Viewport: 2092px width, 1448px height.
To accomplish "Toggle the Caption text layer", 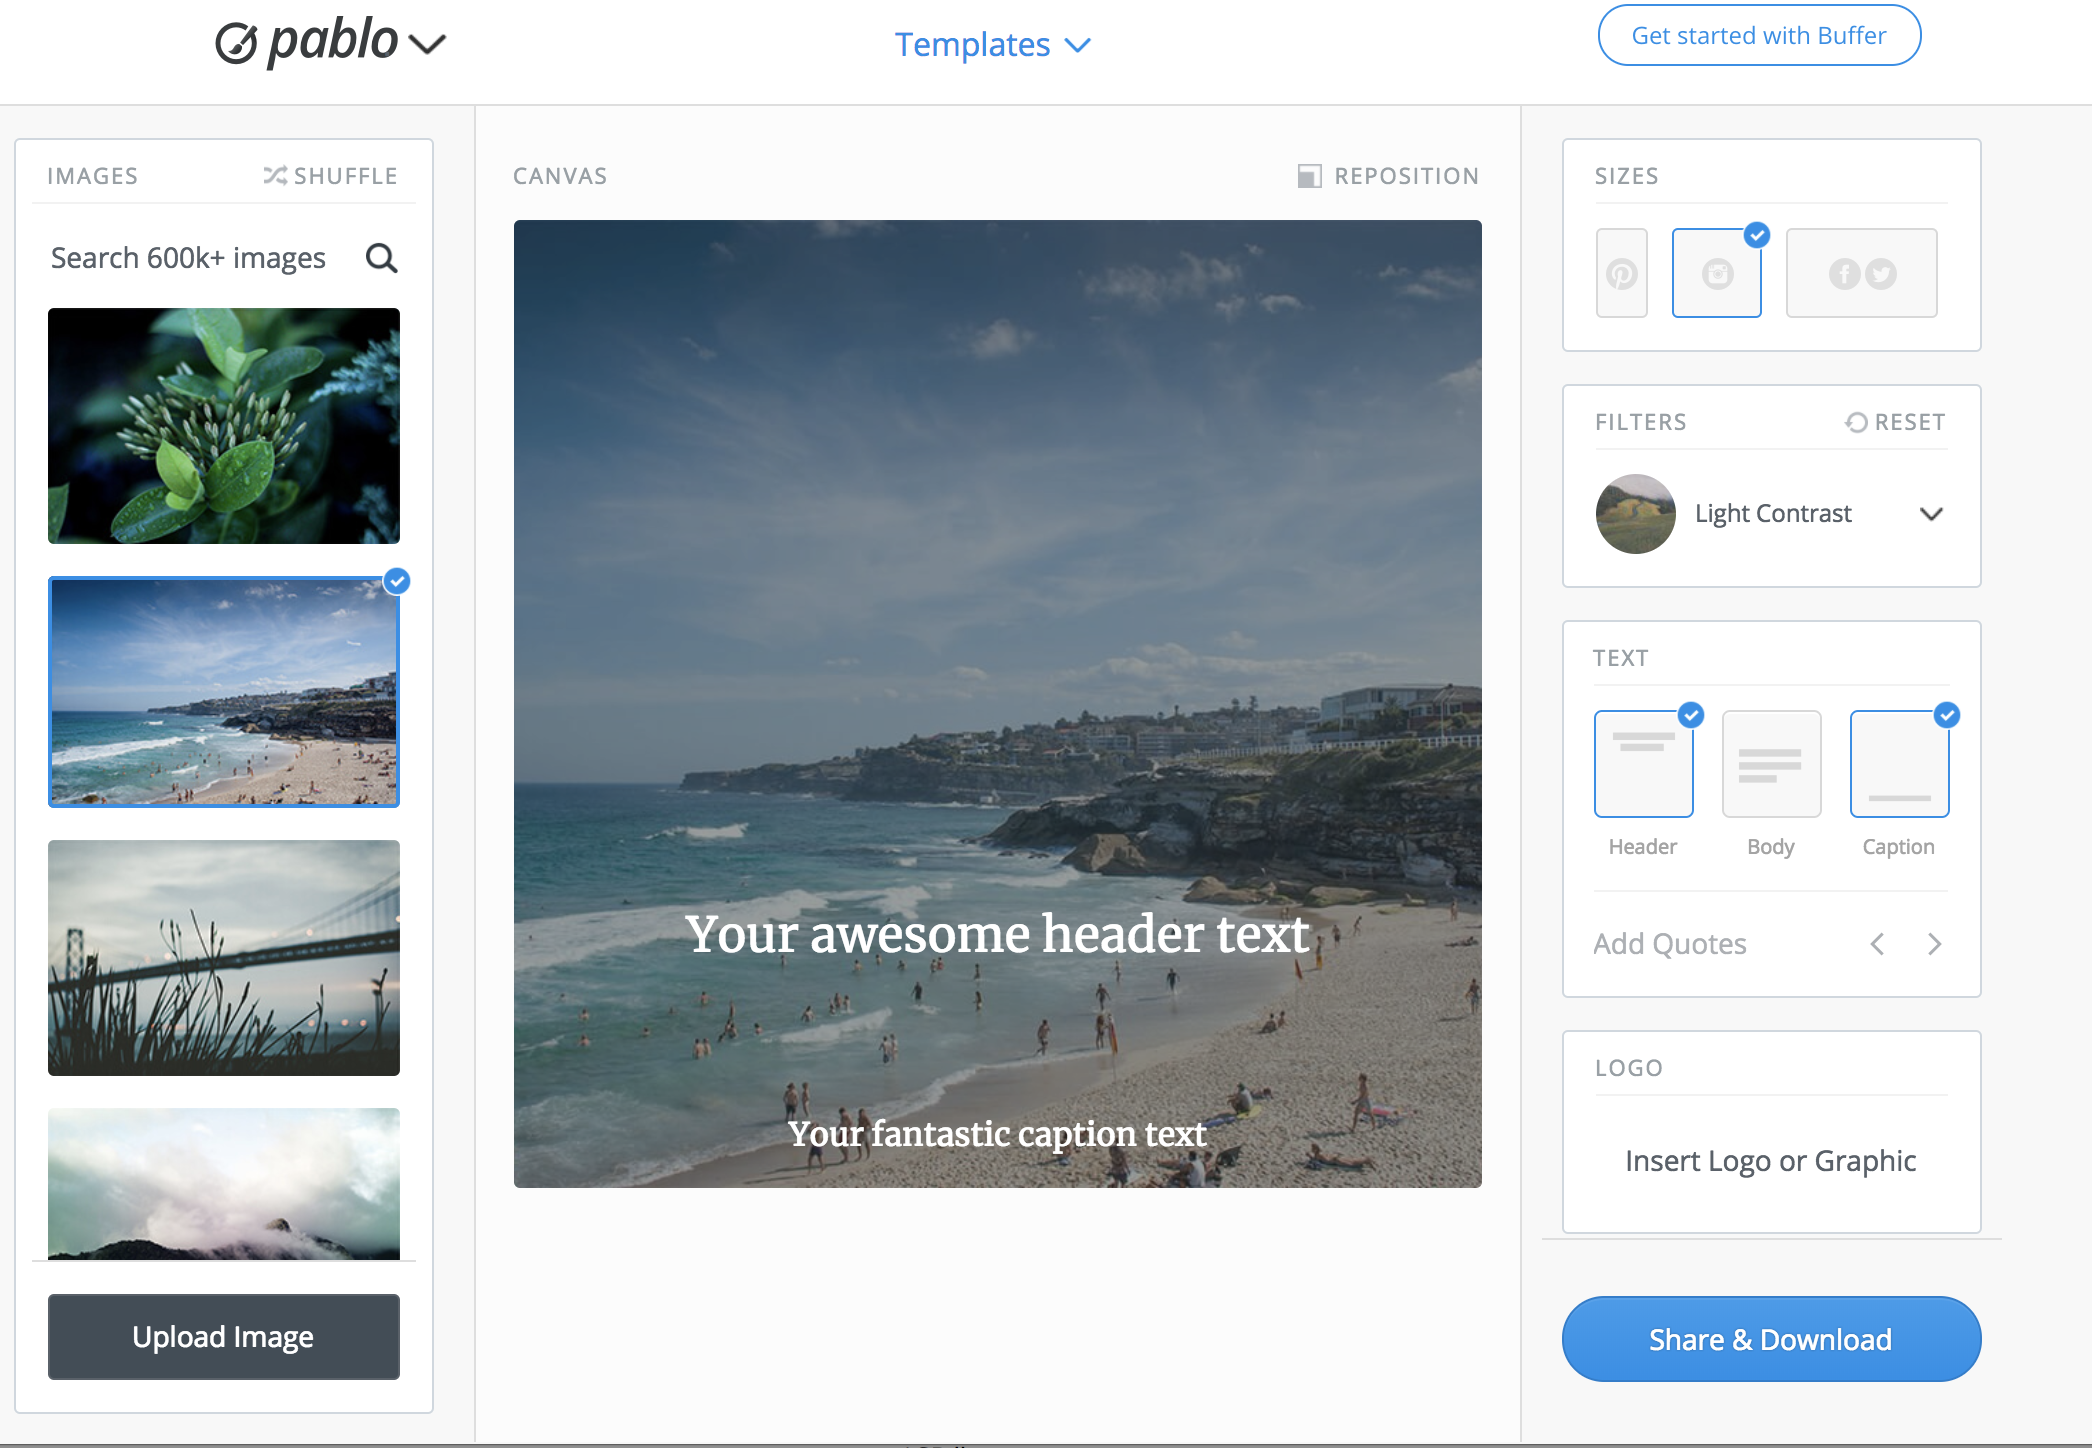I will (x=1900, y=764).
